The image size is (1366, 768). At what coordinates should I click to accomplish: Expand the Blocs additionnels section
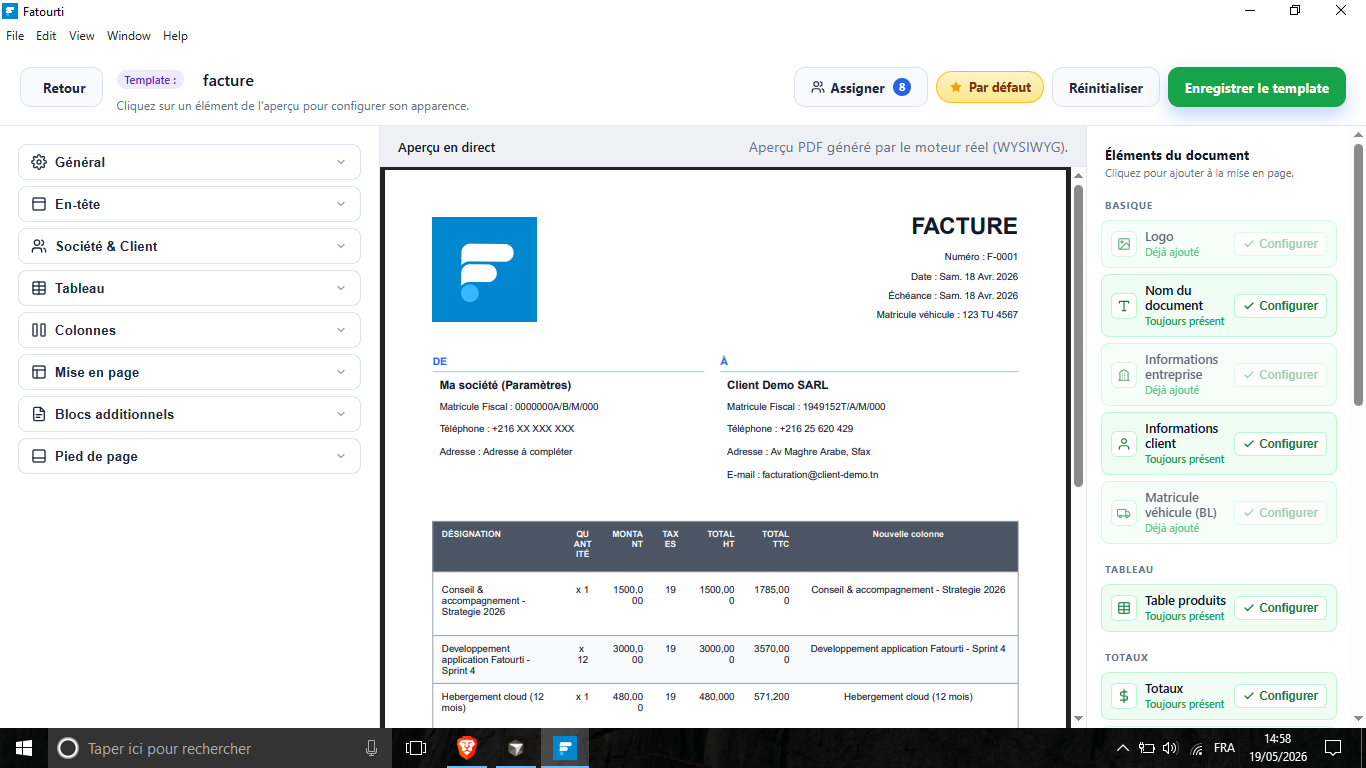click(189, 414)
